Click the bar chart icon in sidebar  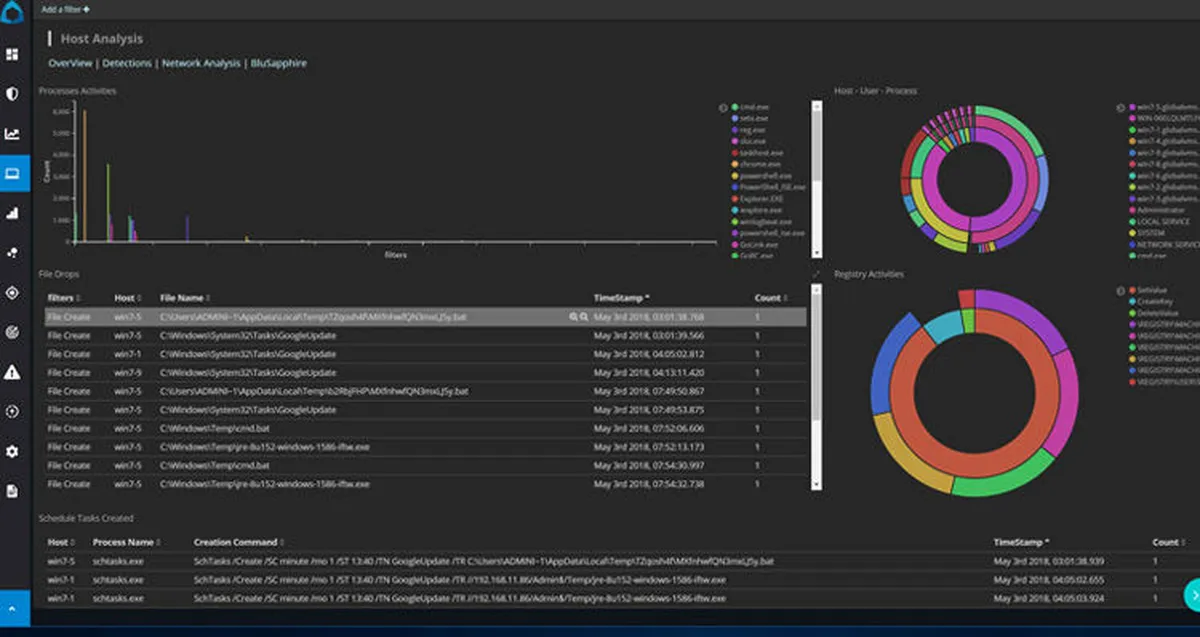(x=13, y=212)
